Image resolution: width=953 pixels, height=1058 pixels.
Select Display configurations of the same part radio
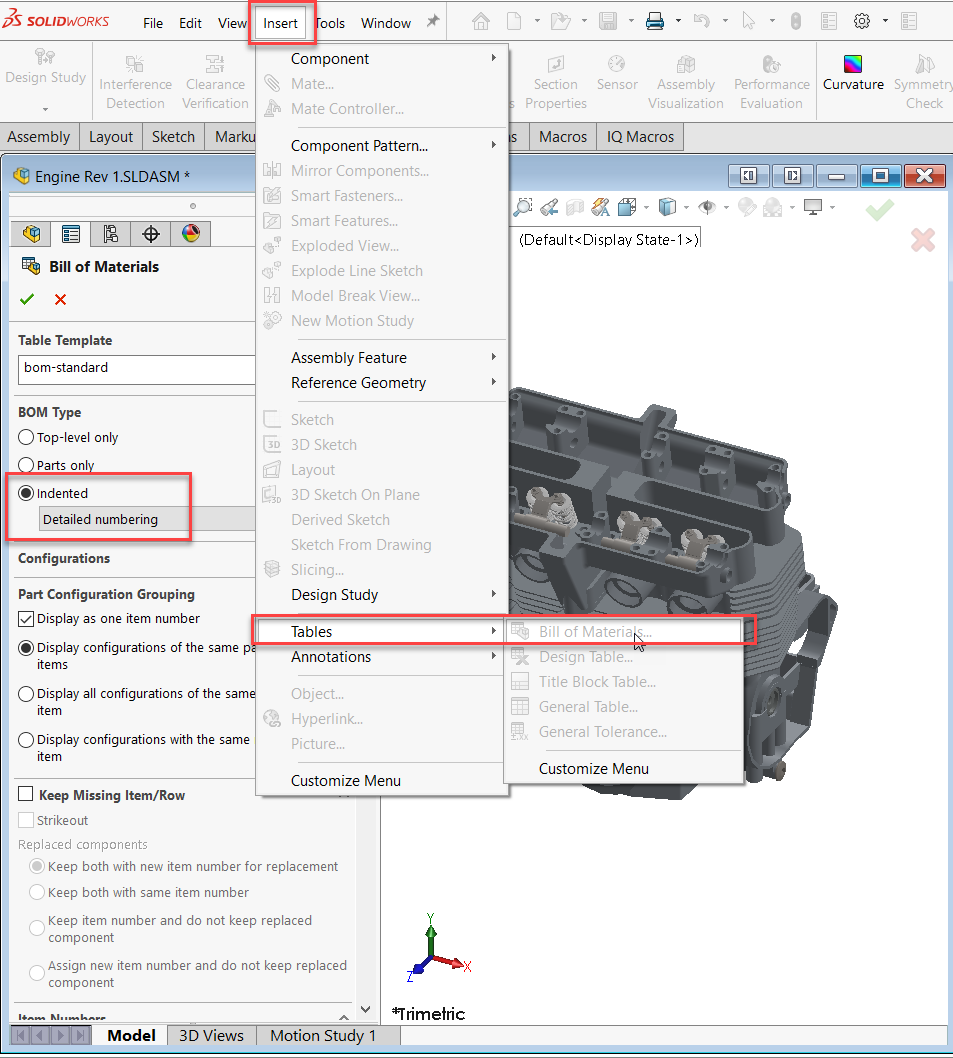pyautogui.click(x=26, y=648)
